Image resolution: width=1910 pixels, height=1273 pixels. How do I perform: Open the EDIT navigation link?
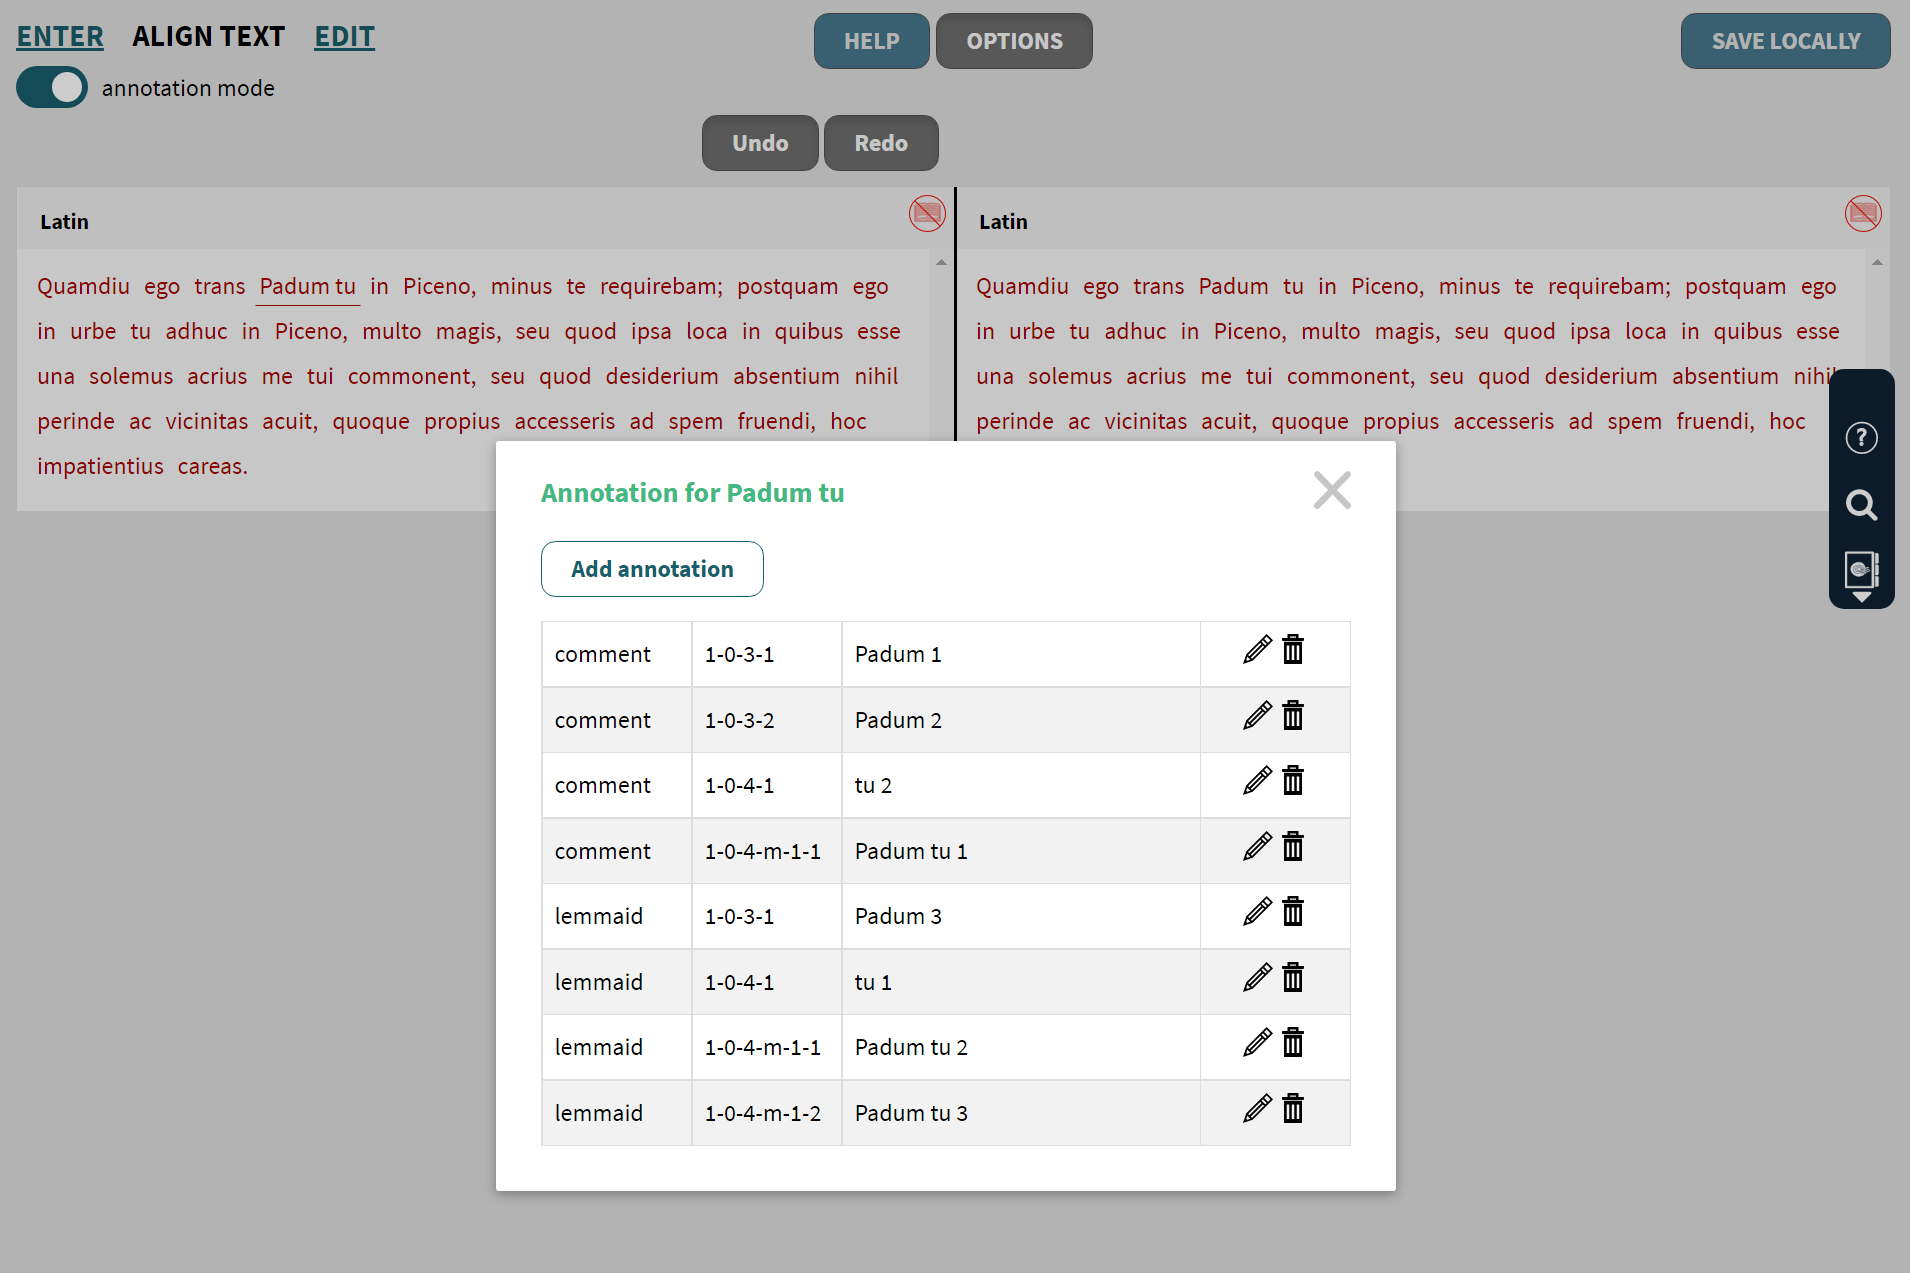[344, 36]
